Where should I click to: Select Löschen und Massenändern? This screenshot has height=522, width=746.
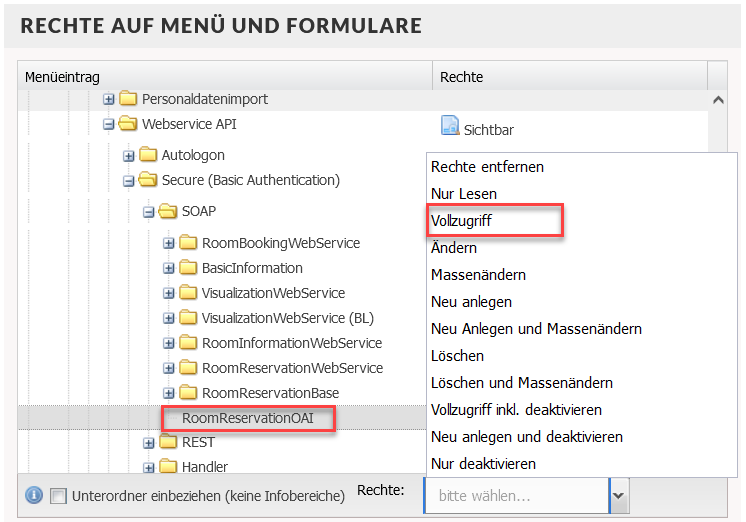click(x=581, y=383)
